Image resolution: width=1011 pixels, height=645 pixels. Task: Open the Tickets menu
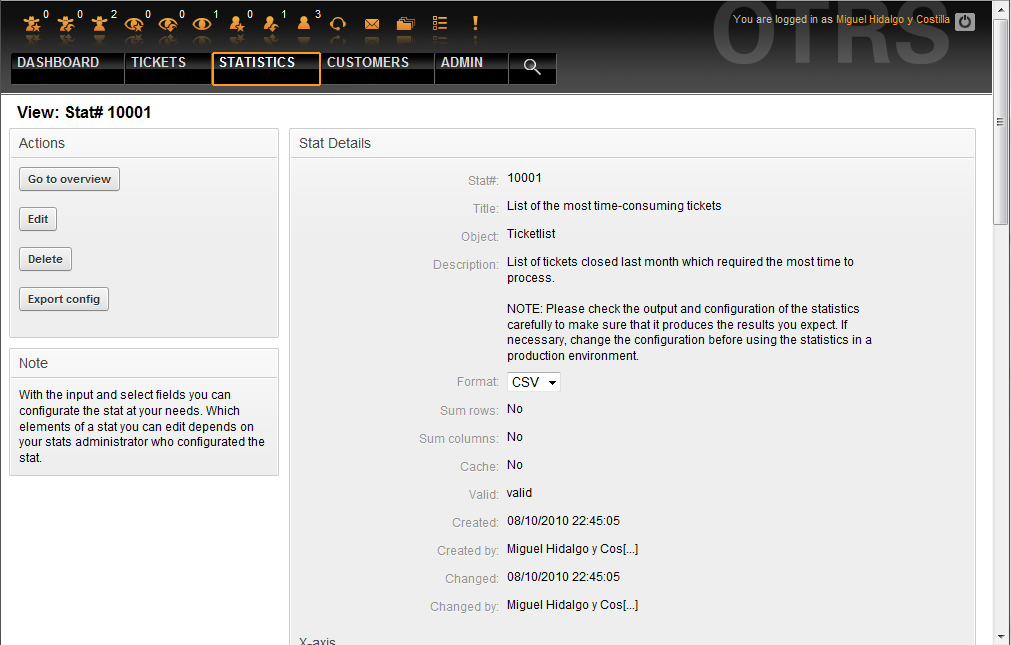(x=158, y=63)
